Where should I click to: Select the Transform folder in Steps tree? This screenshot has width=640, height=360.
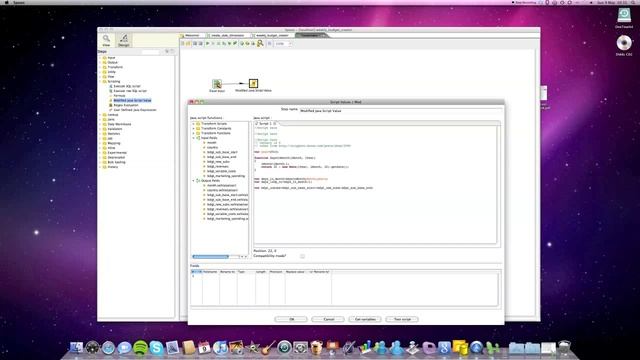[x=115, y=67]
